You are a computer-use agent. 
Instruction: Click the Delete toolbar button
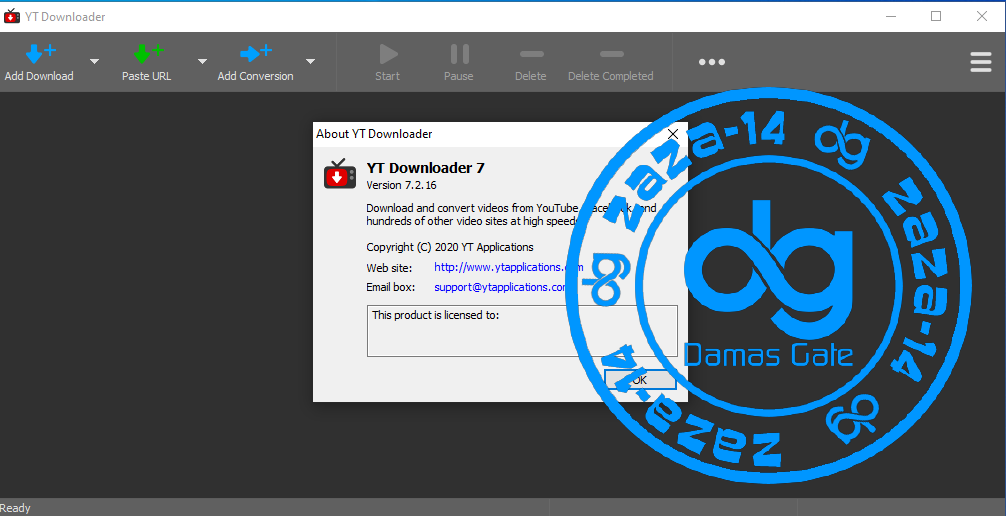[531, 63]
